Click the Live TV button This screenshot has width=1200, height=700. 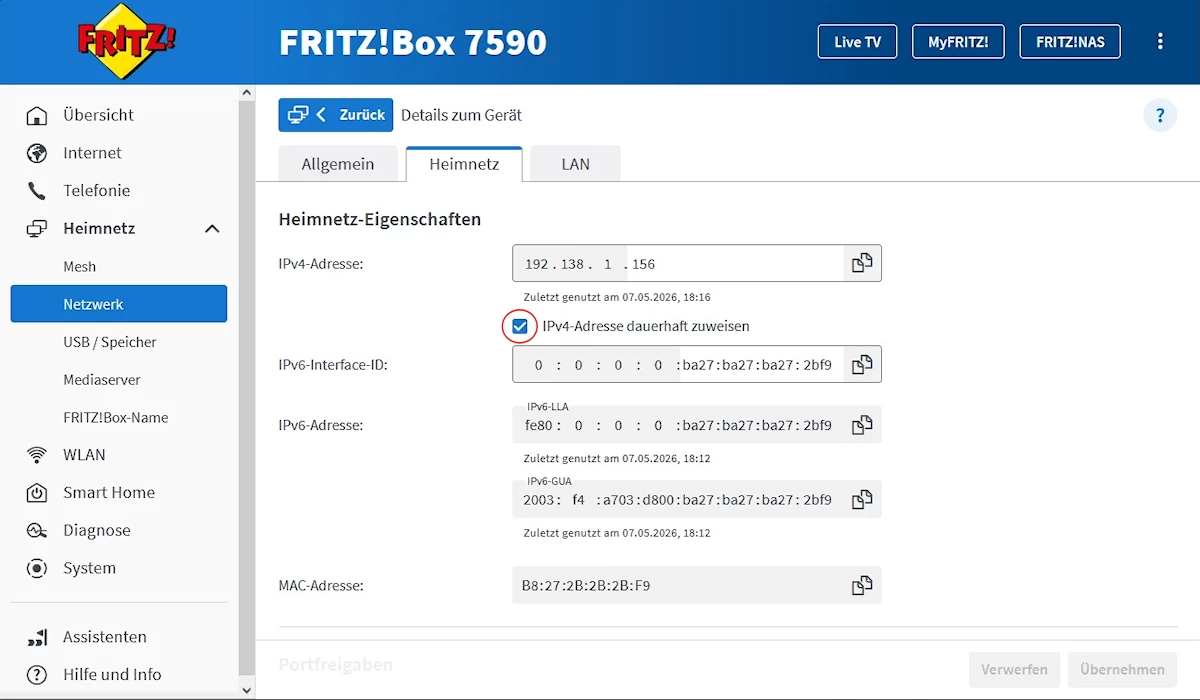pos(858,42)
